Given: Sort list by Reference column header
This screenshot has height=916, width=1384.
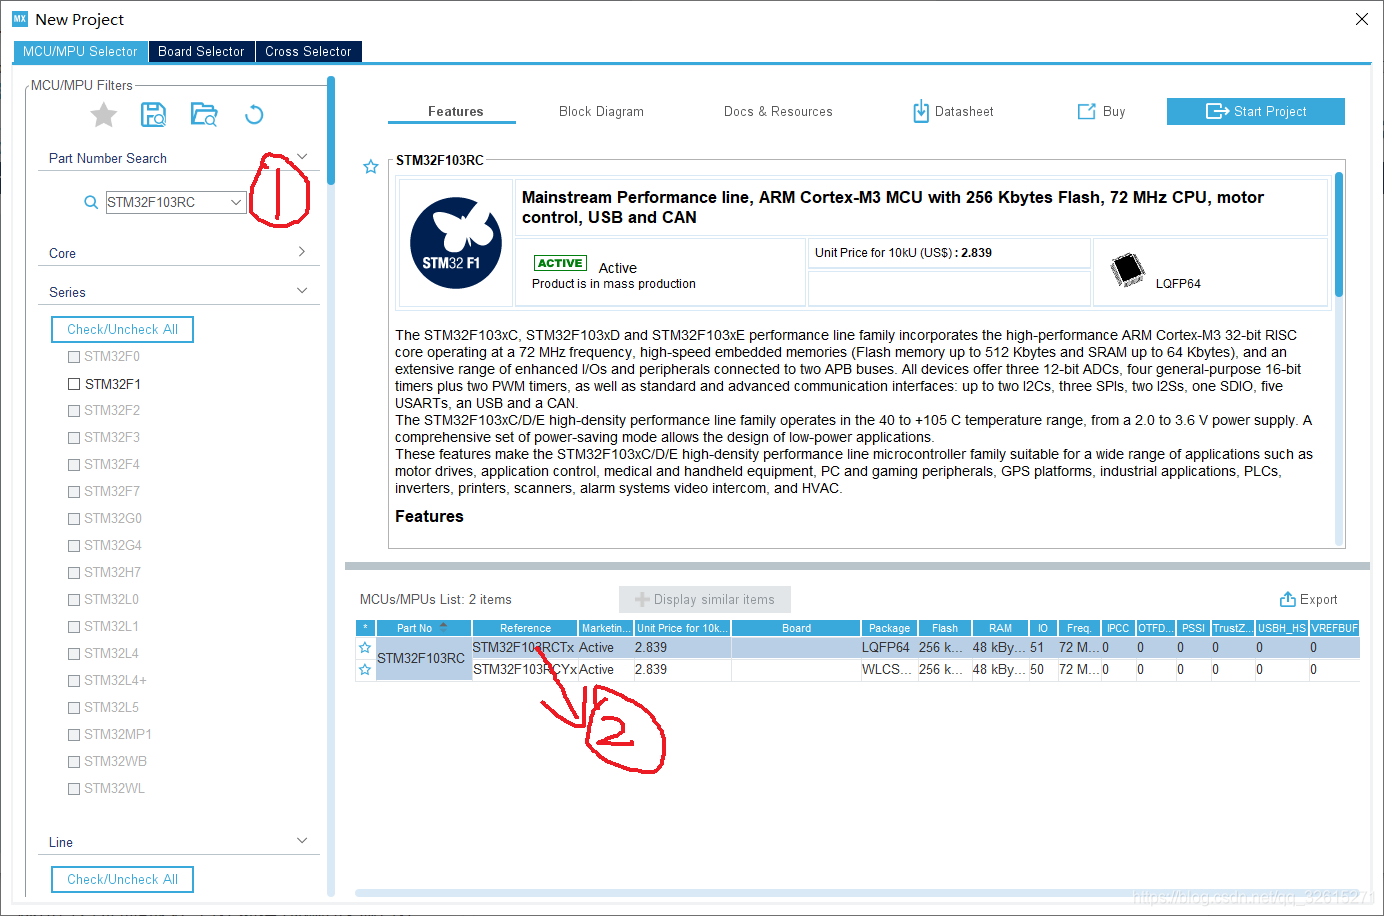Looking at the screenshot, I should tap(526, 628).
